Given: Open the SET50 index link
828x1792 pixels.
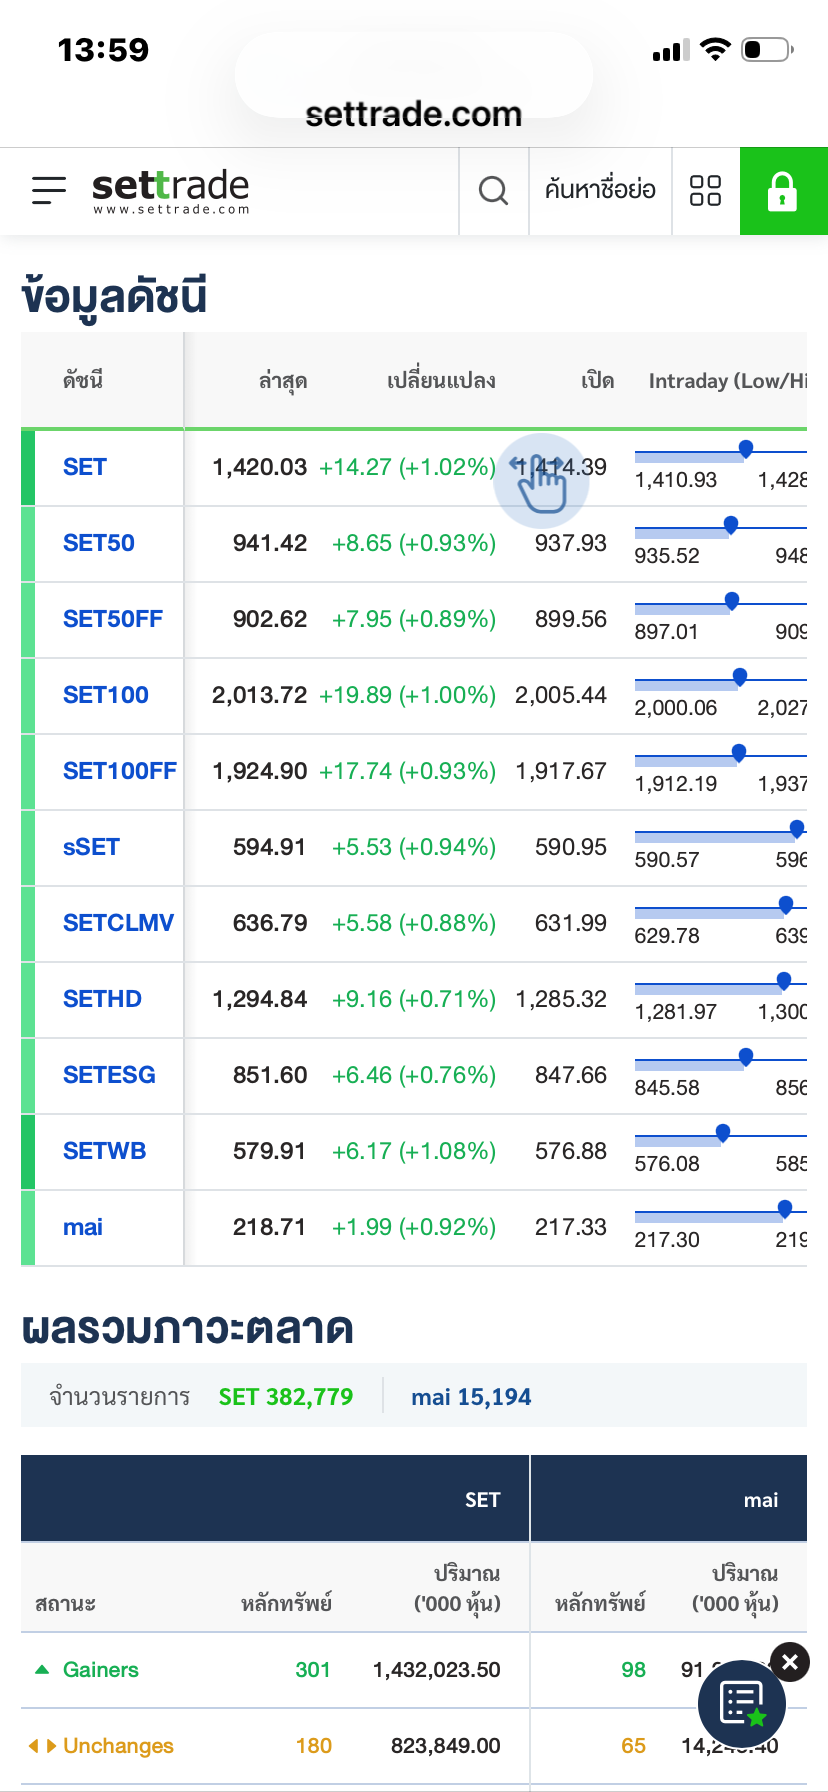Looking at the screenshot, I should click(99, 543).
